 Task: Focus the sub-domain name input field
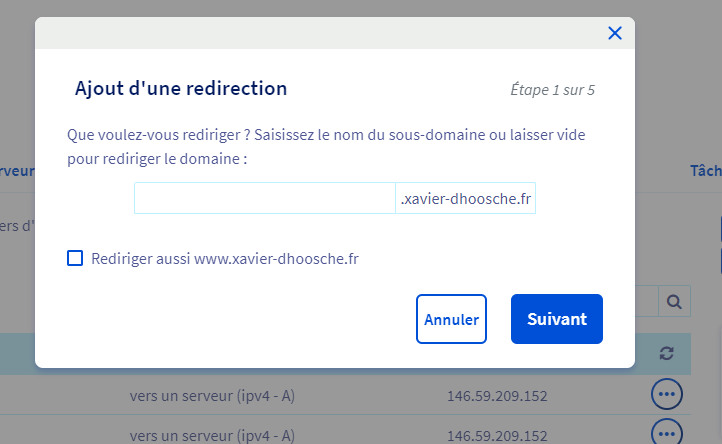coord(265,198)
